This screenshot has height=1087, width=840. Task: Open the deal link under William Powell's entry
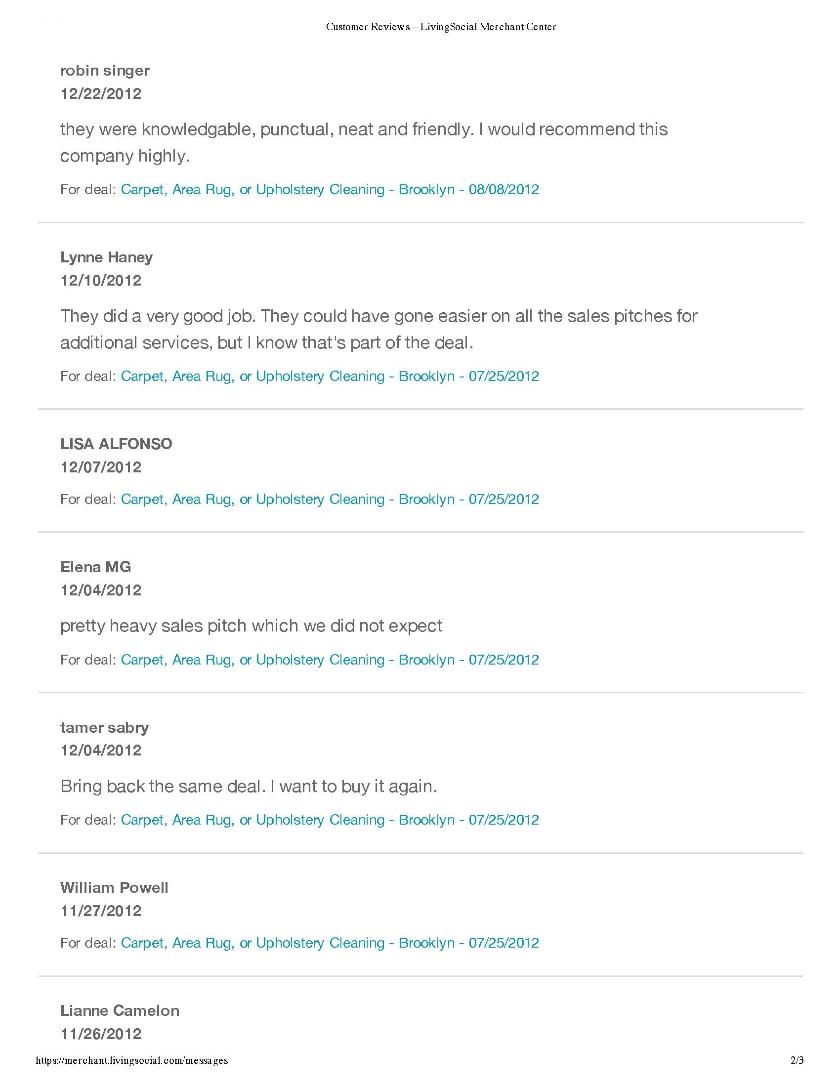click(x=330, y=943)
